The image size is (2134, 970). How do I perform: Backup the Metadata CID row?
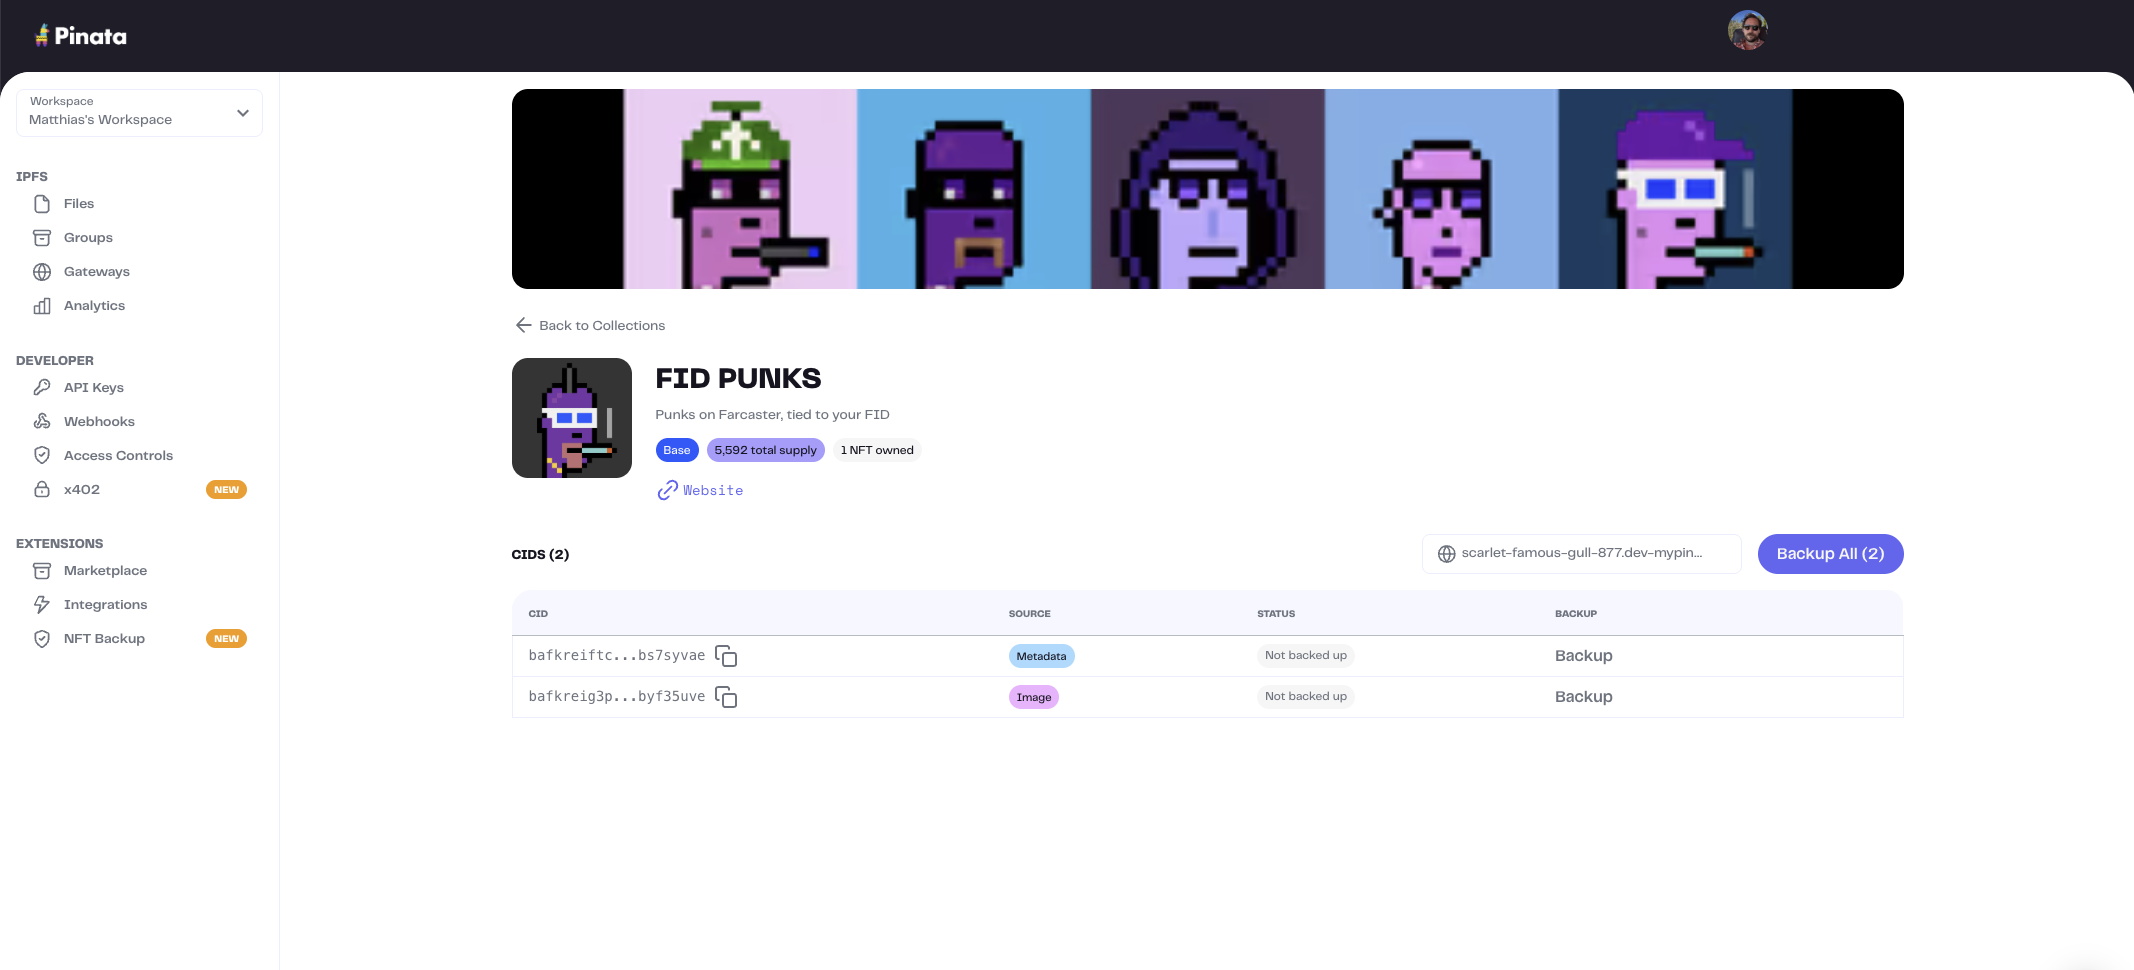(1583, 656)
